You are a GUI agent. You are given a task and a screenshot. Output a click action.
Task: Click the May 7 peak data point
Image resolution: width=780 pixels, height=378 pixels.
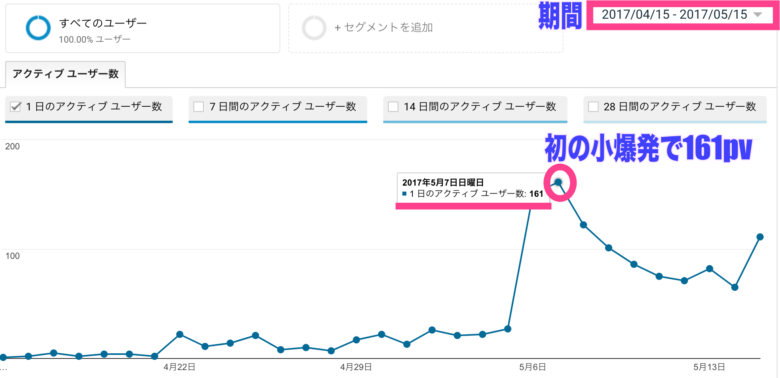click(x=558, y=182)
